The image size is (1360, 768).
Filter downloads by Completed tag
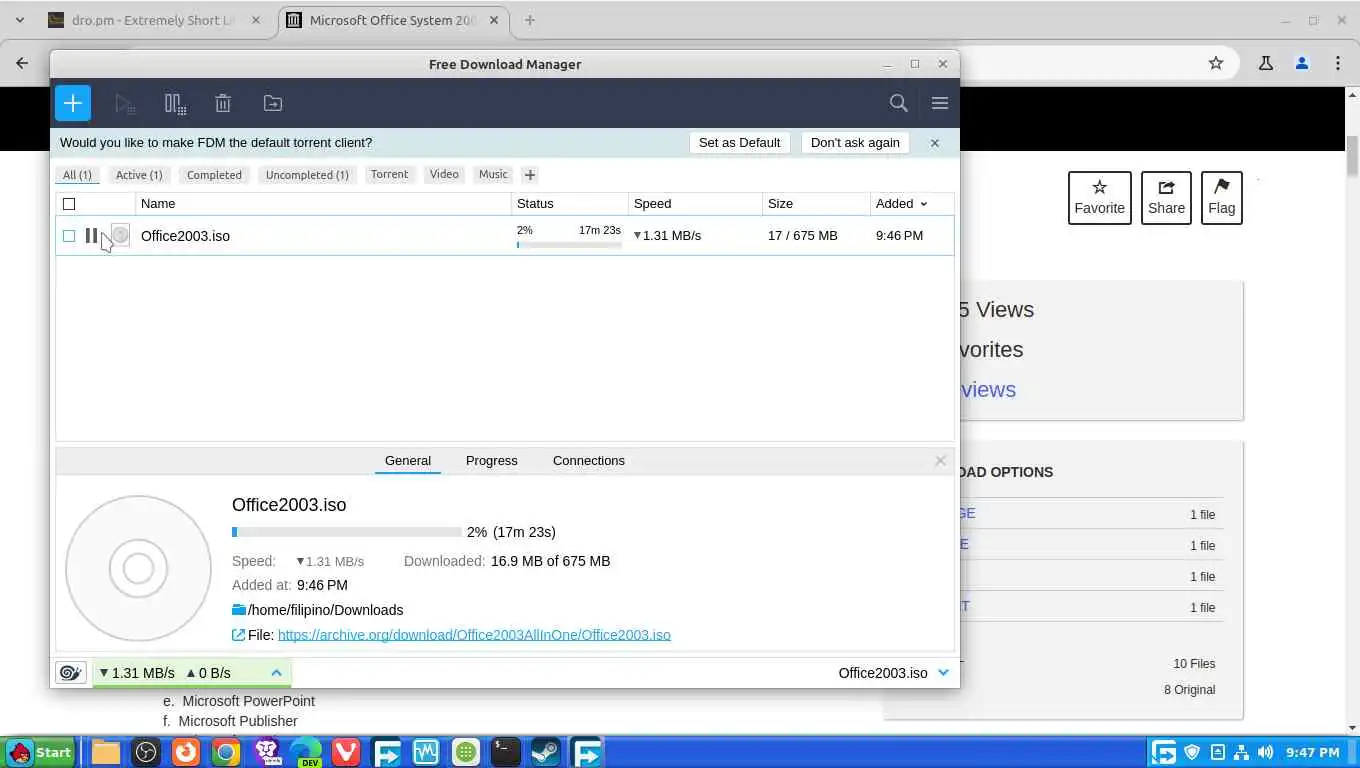click(214, 175)
